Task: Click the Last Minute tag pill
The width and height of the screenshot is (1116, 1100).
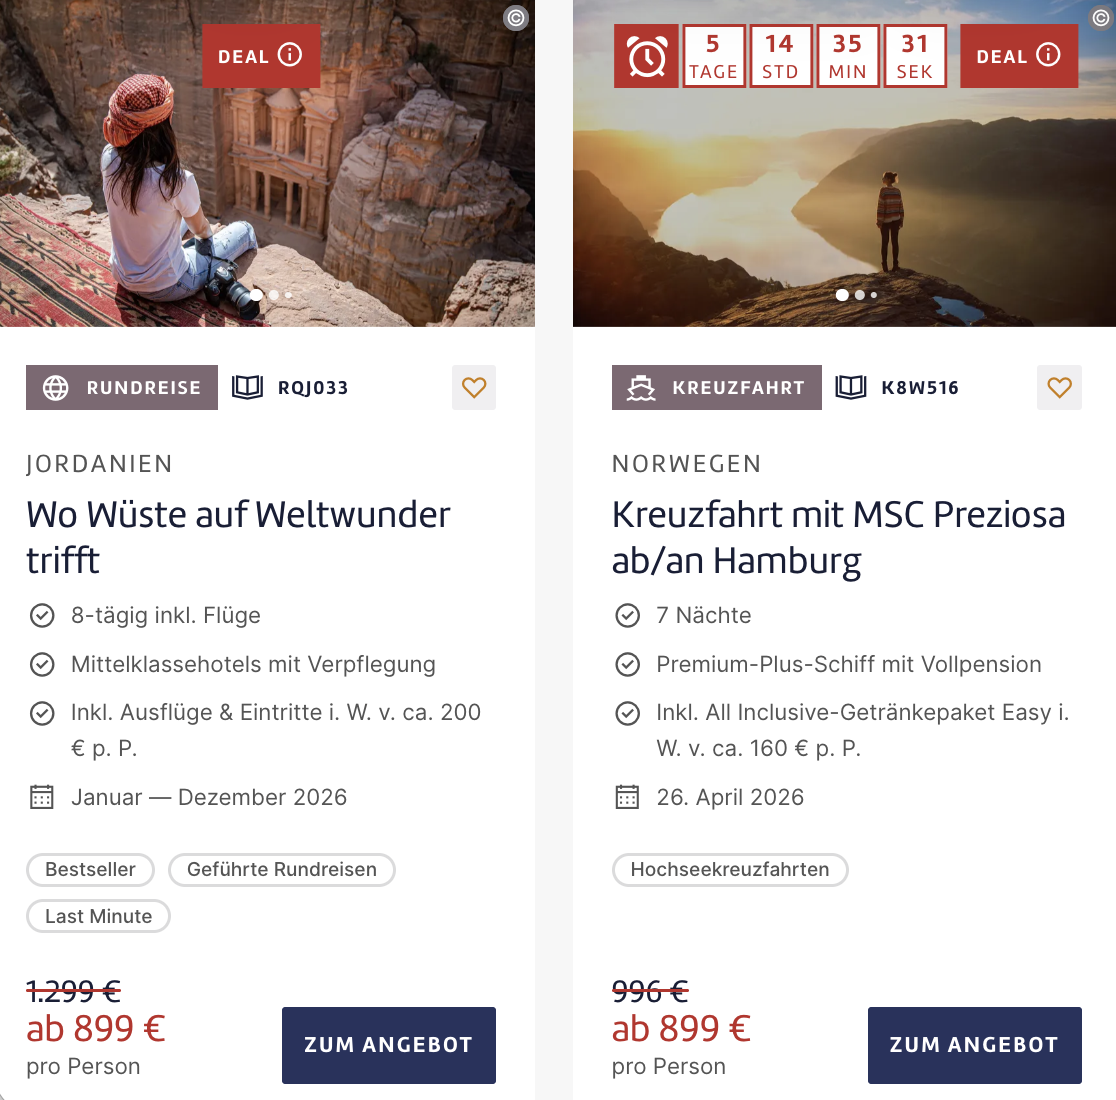Action: [98, 915]
